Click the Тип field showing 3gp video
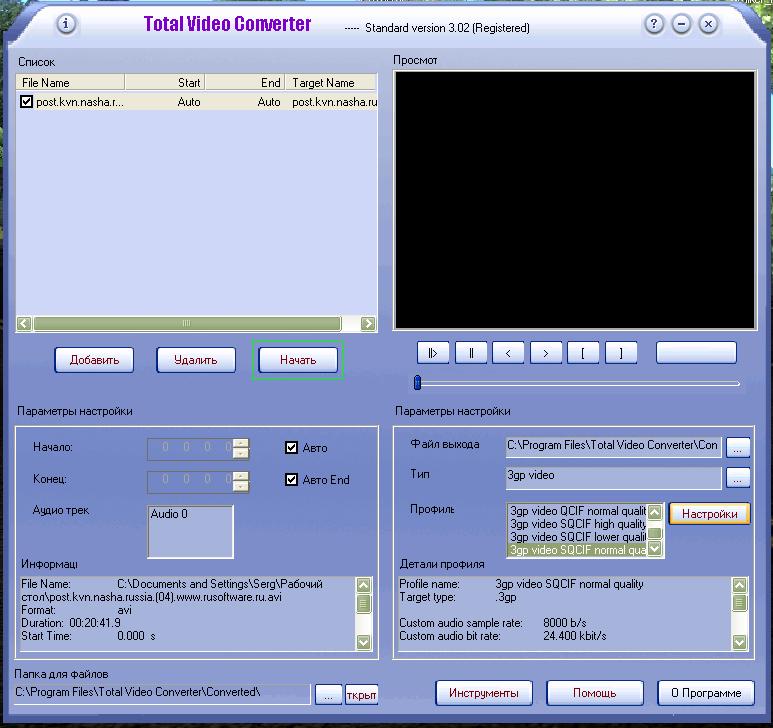 click(x=614, y=478)
